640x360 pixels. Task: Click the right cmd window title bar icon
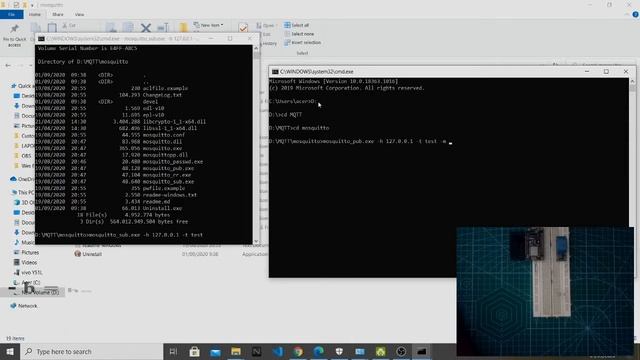click(x=275, y=71)
